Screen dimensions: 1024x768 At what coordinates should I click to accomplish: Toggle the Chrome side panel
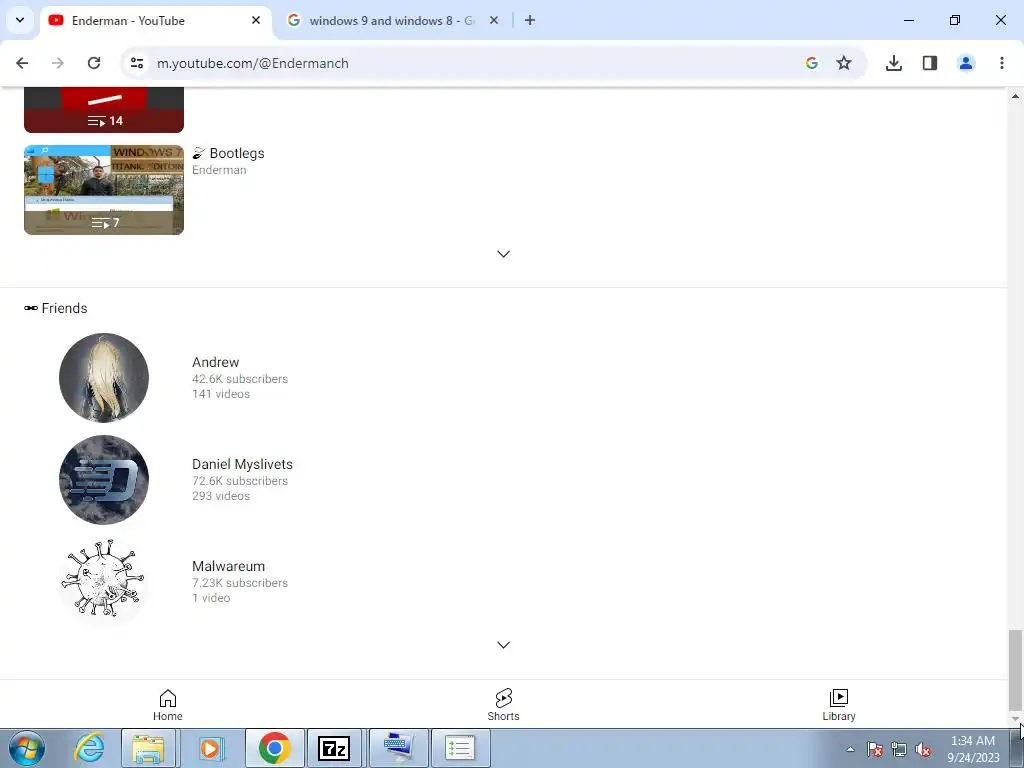click(x=930, y=63)
